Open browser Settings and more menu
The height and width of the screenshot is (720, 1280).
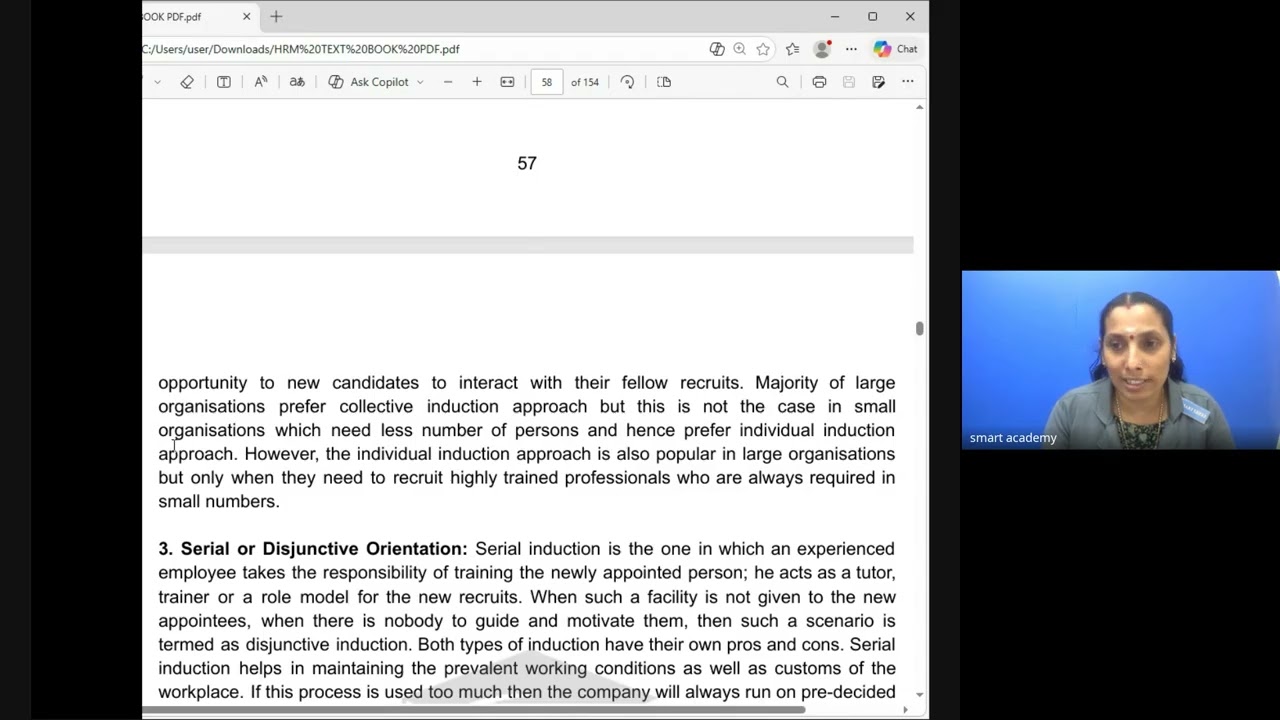851,49
